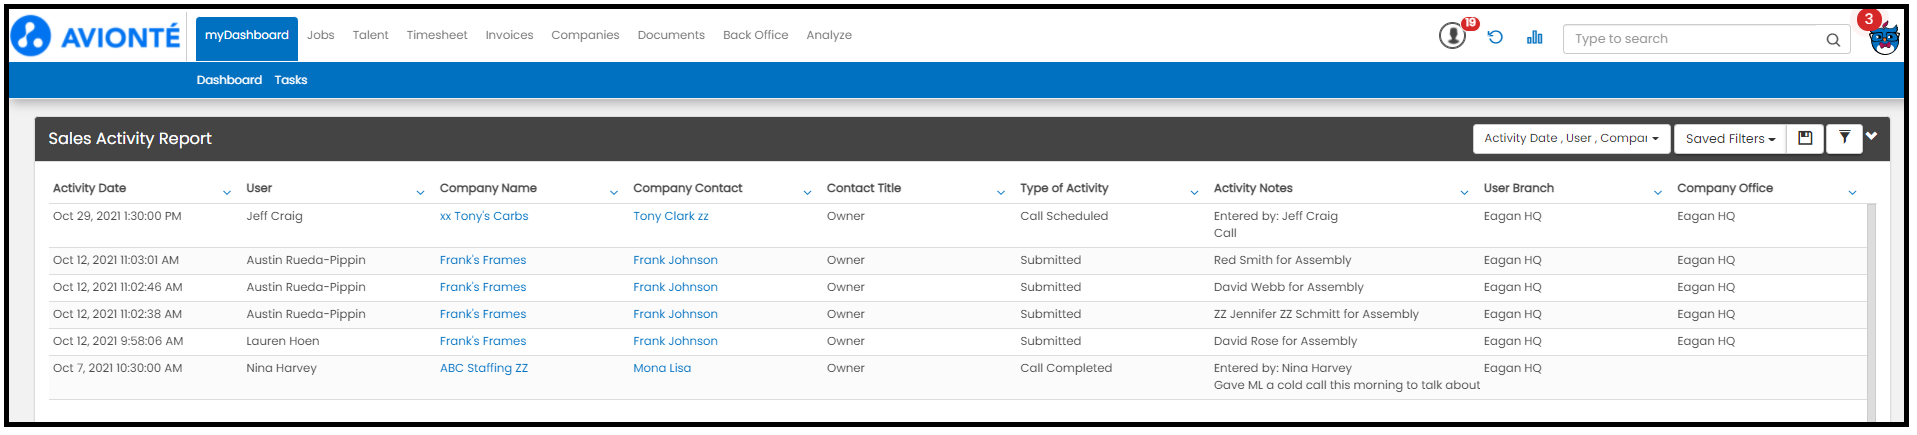Collapse the Sales Activity Report panel chevron
Image resolution: width=1917 pixels, height=435 pixels.
(1871, 136)
